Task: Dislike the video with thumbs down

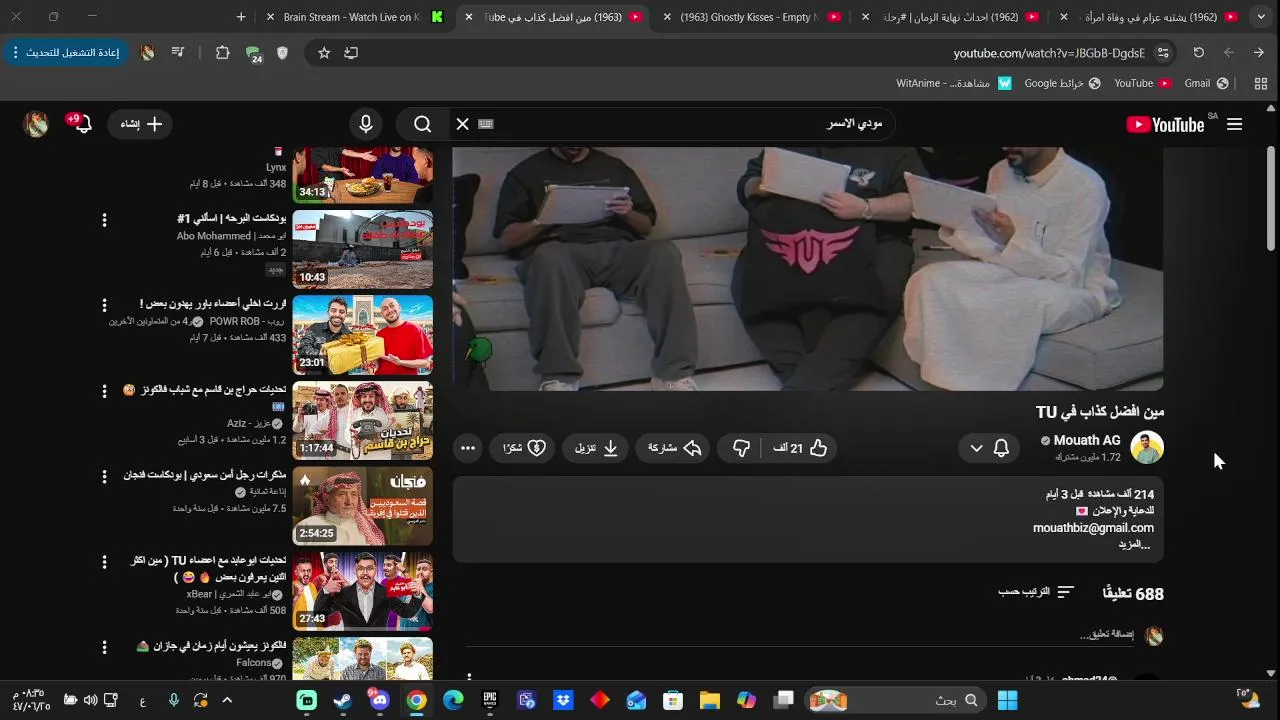Action: tap(741, 448)
